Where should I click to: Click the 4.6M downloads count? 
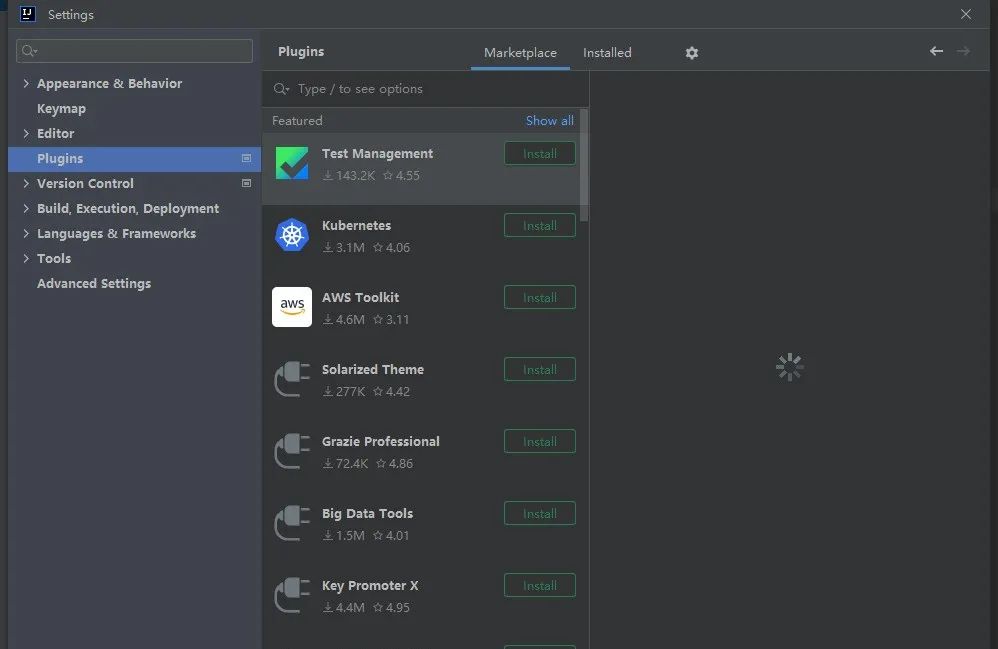tap(344, 319)
